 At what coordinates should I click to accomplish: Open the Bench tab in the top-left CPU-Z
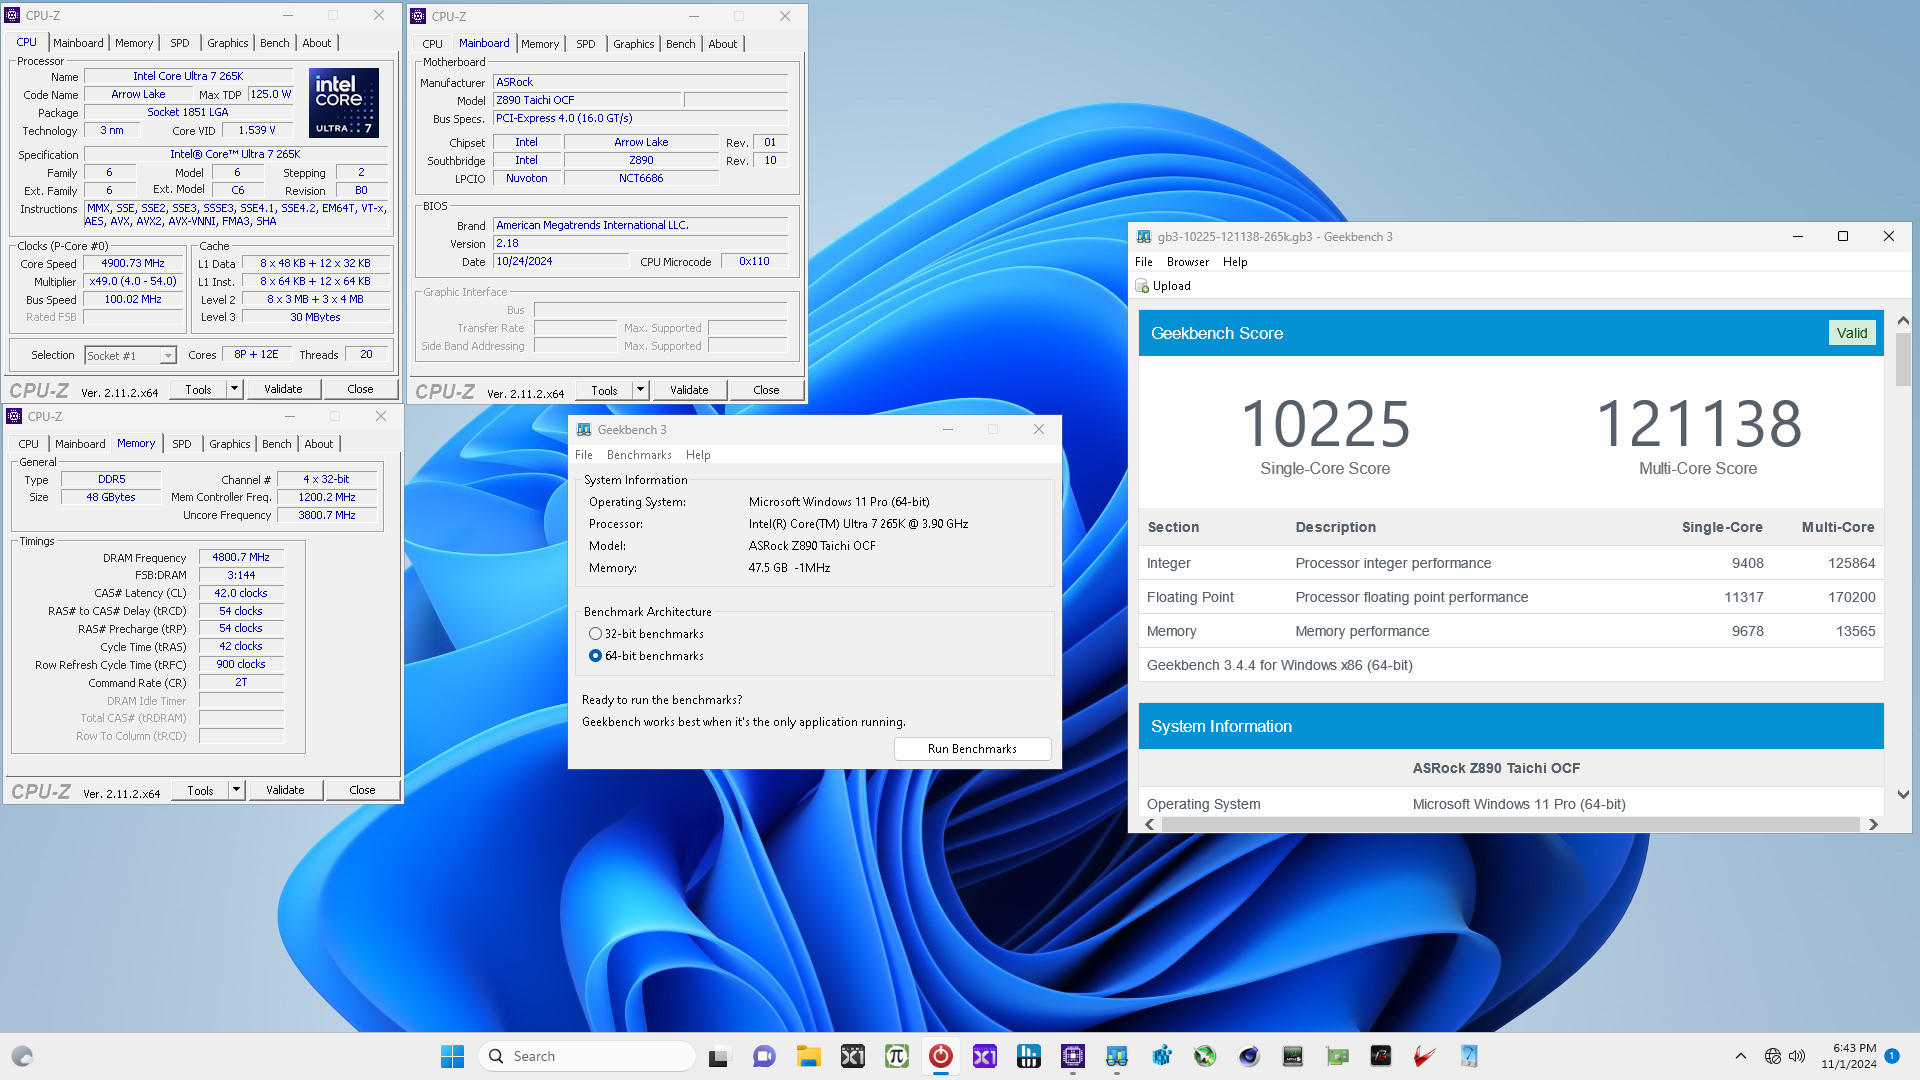(x=275, y=43)
